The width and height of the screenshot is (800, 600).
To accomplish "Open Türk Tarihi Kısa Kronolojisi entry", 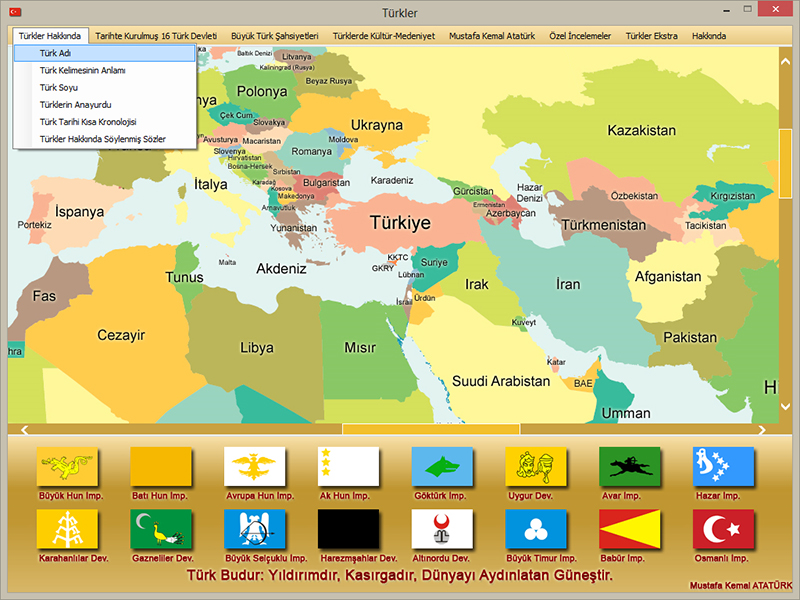I will (88, 121).
